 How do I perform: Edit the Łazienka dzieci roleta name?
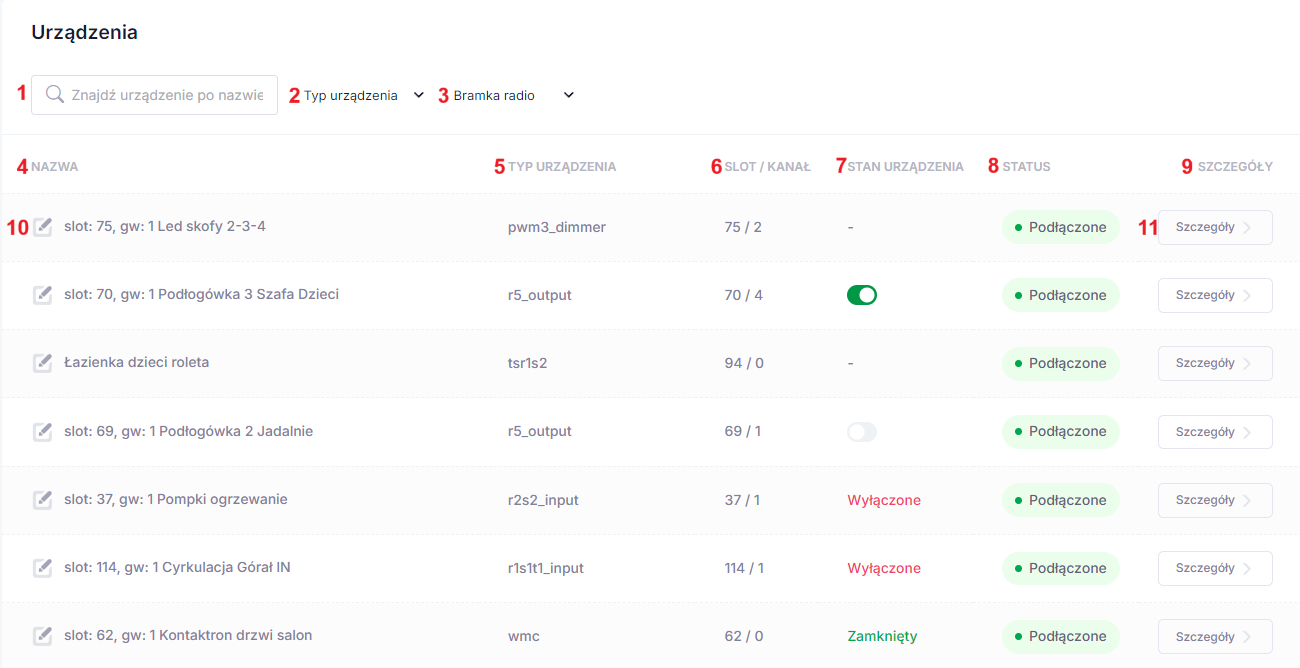[42, 363]
